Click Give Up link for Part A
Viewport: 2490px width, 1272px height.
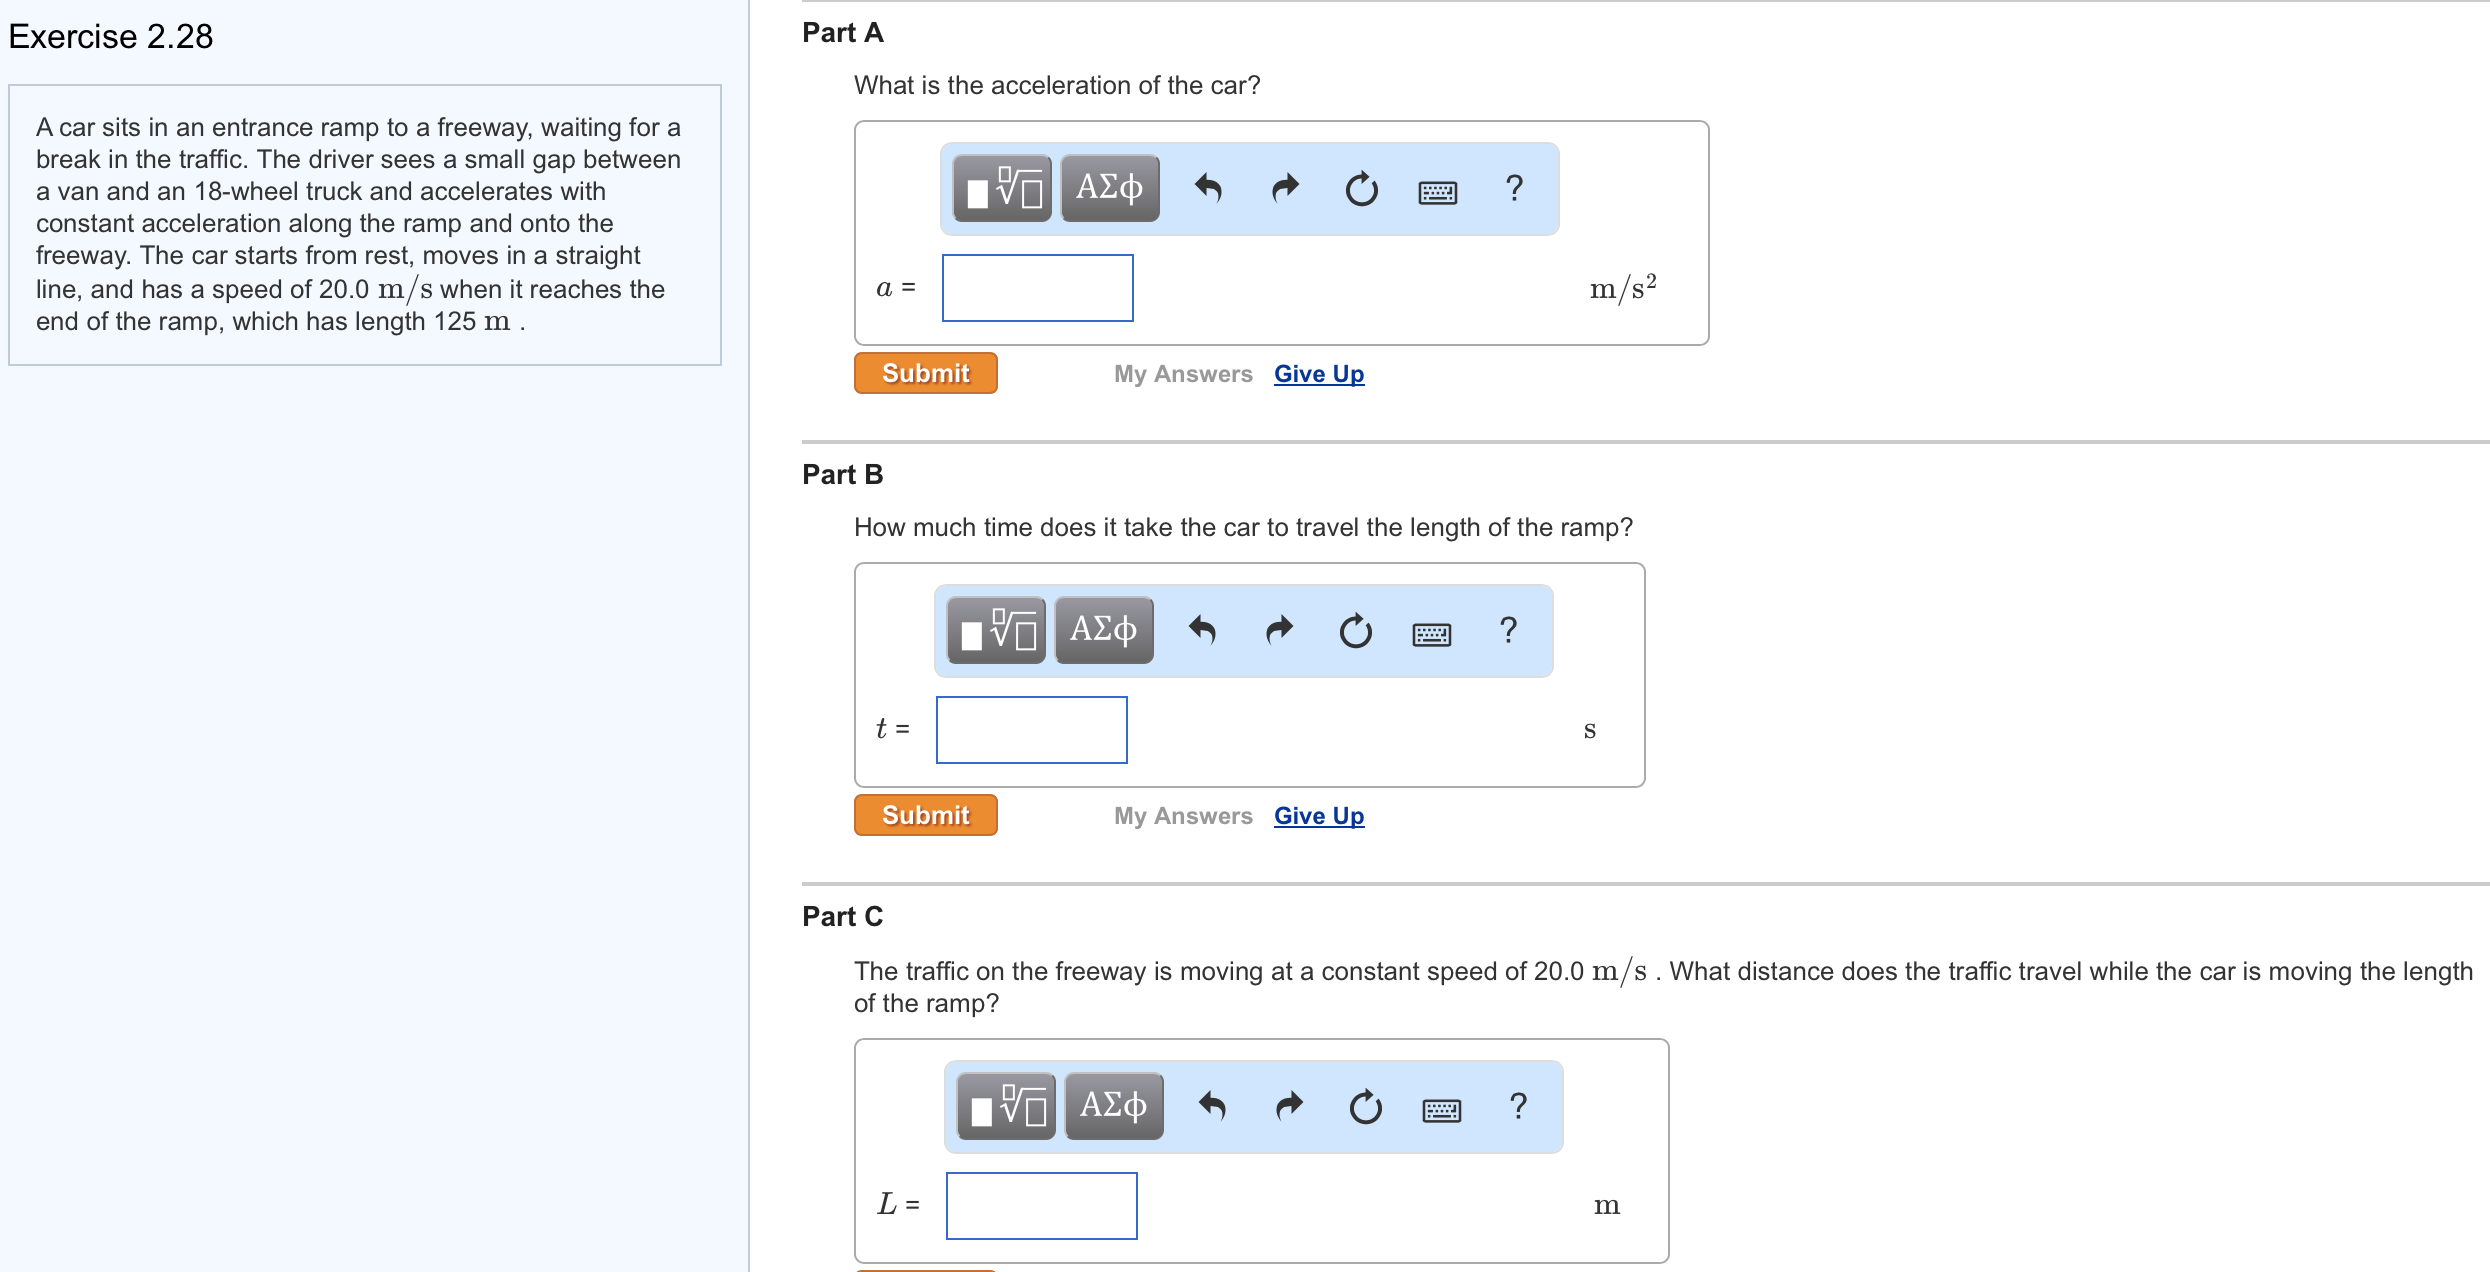pos(1318,374)
